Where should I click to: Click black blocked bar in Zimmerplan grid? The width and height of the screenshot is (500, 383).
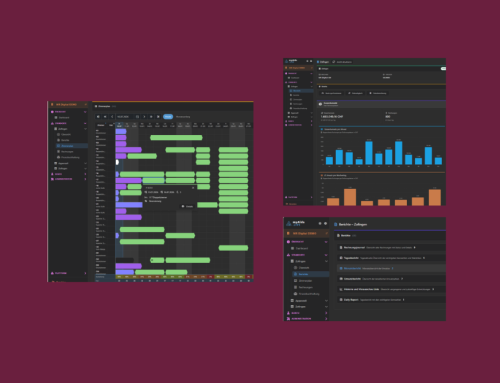(x=125, y=260)
